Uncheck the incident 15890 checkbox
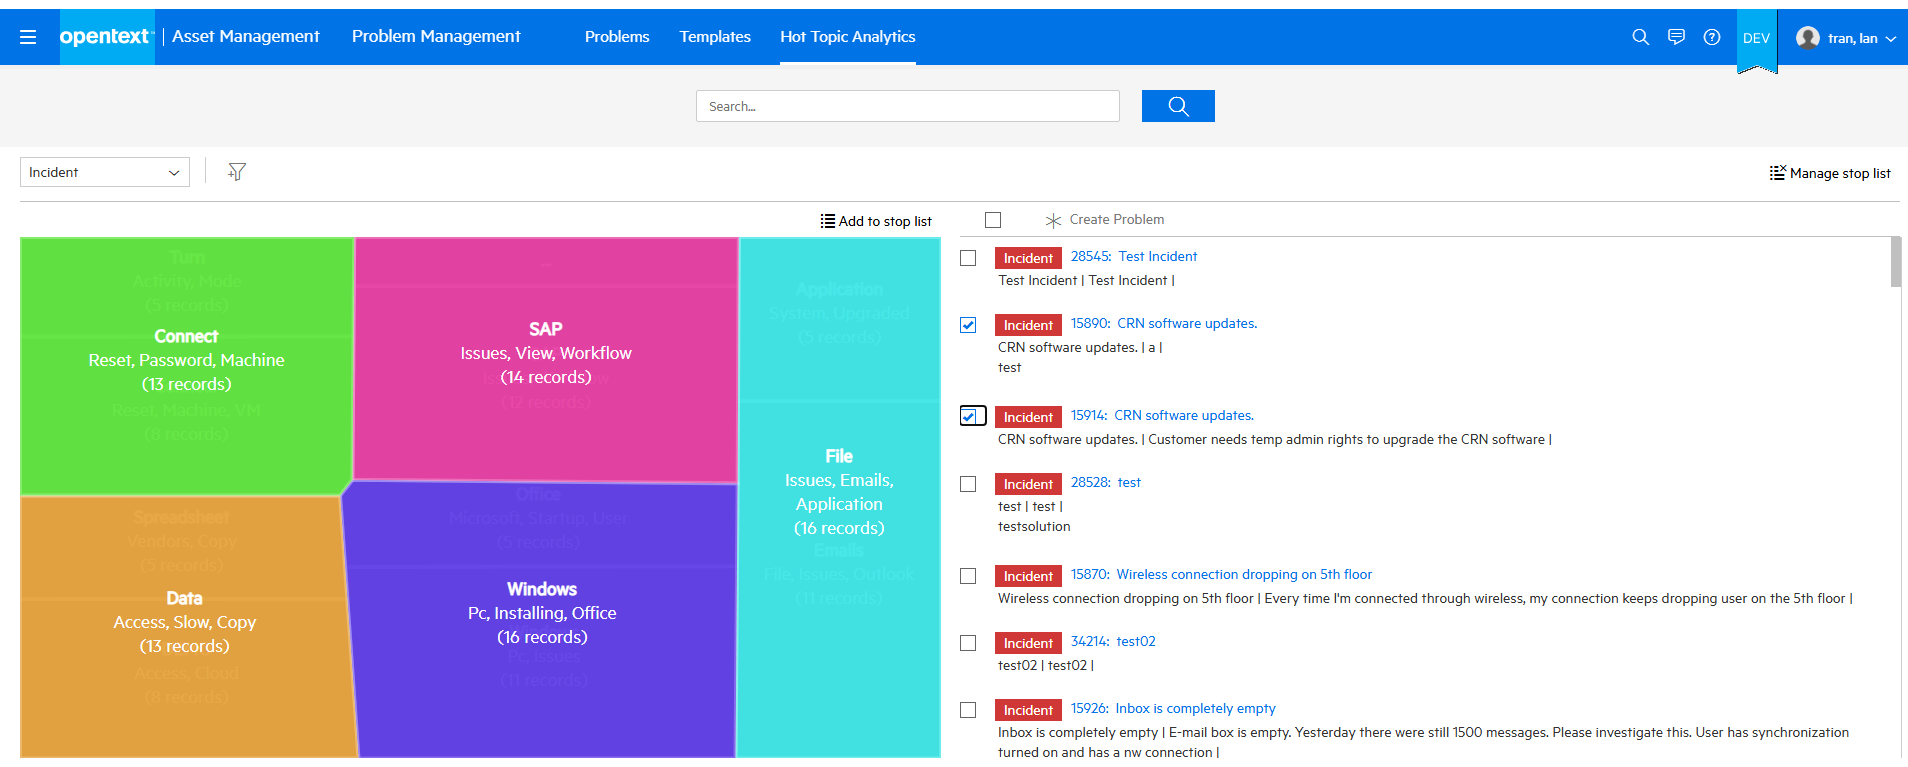 pos(968,325)
